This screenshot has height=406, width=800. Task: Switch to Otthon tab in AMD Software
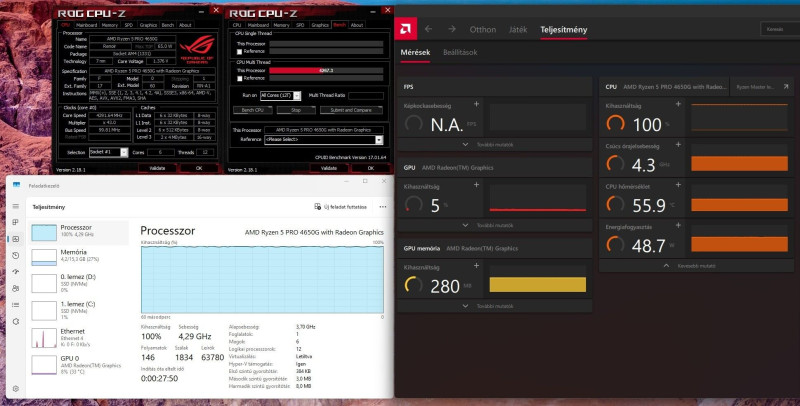483,30
